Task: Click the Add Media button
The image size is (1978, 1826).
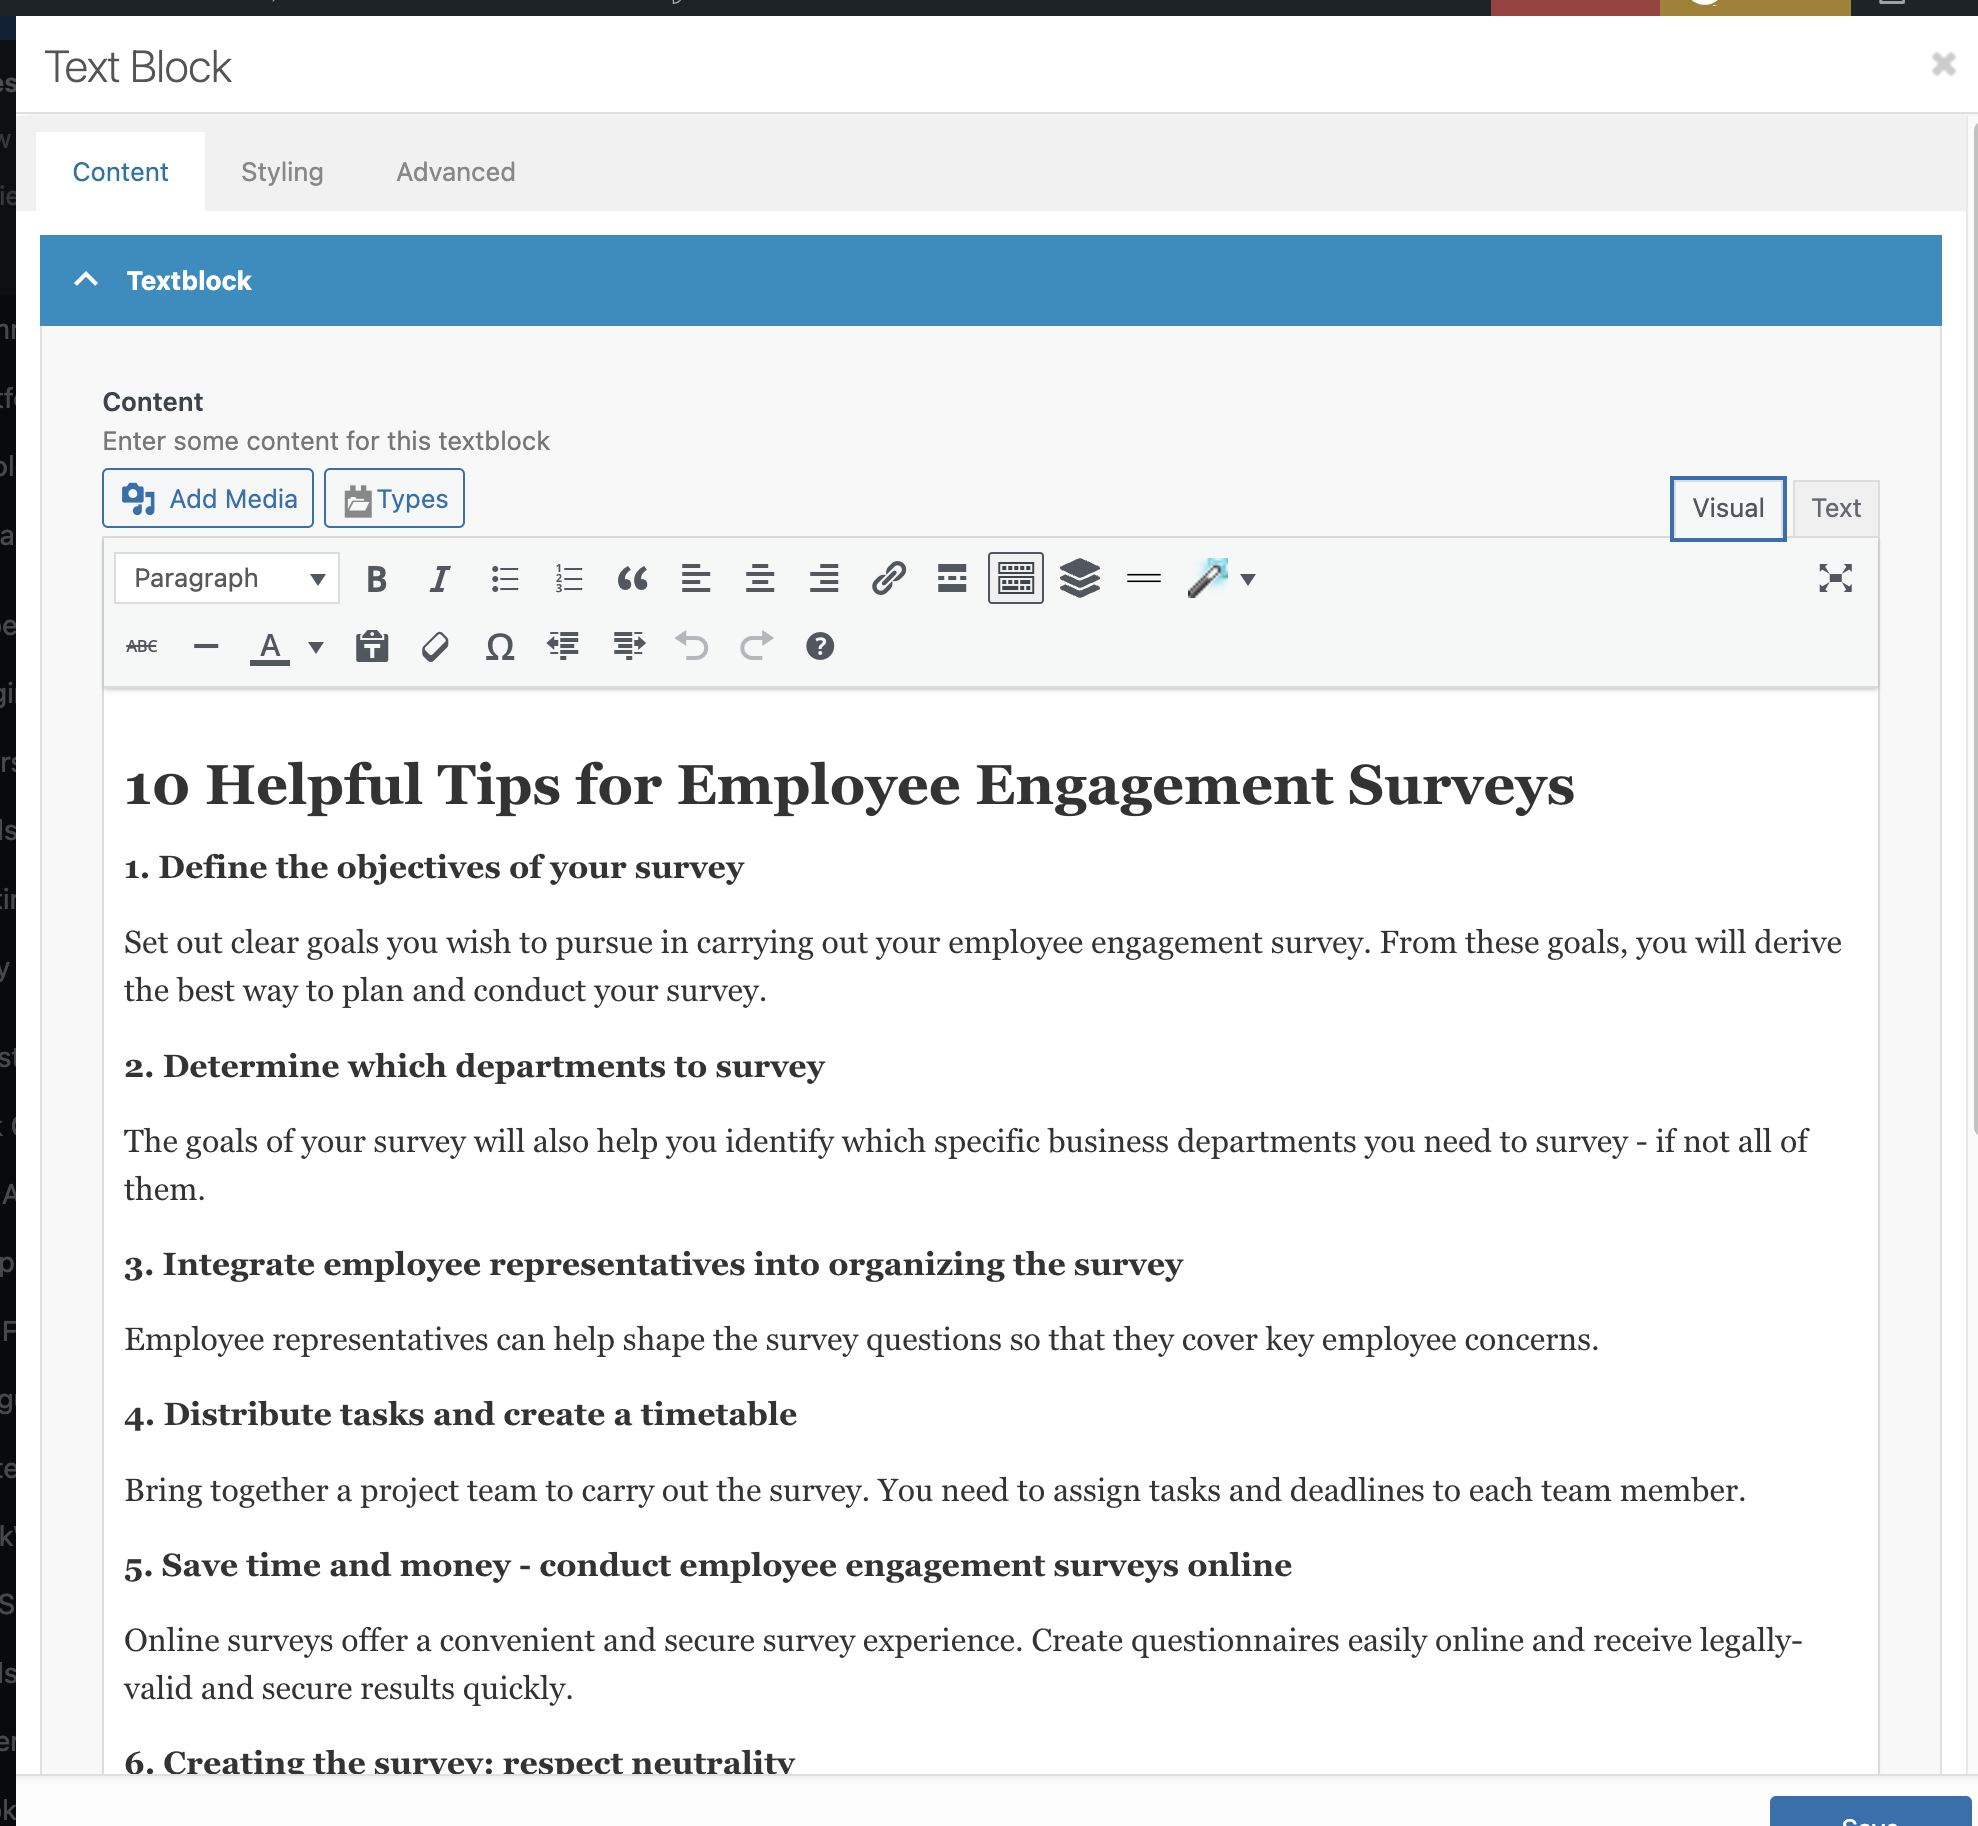Action: 208,498
